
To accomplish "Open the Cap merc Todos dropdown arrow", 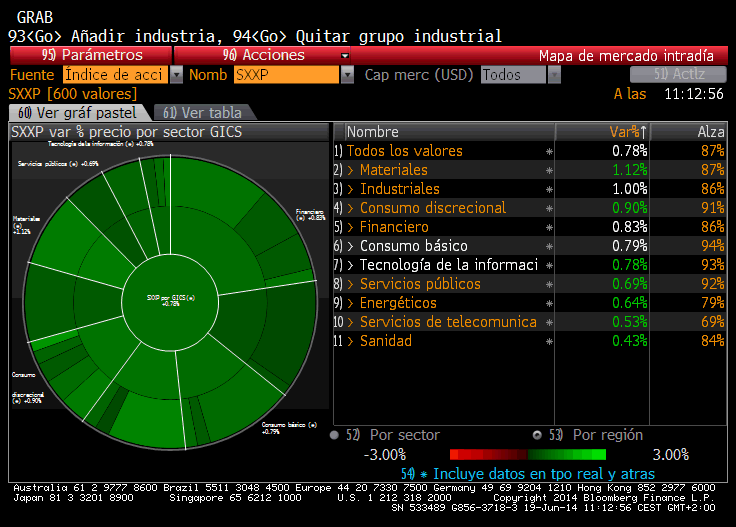I will 554,75.
